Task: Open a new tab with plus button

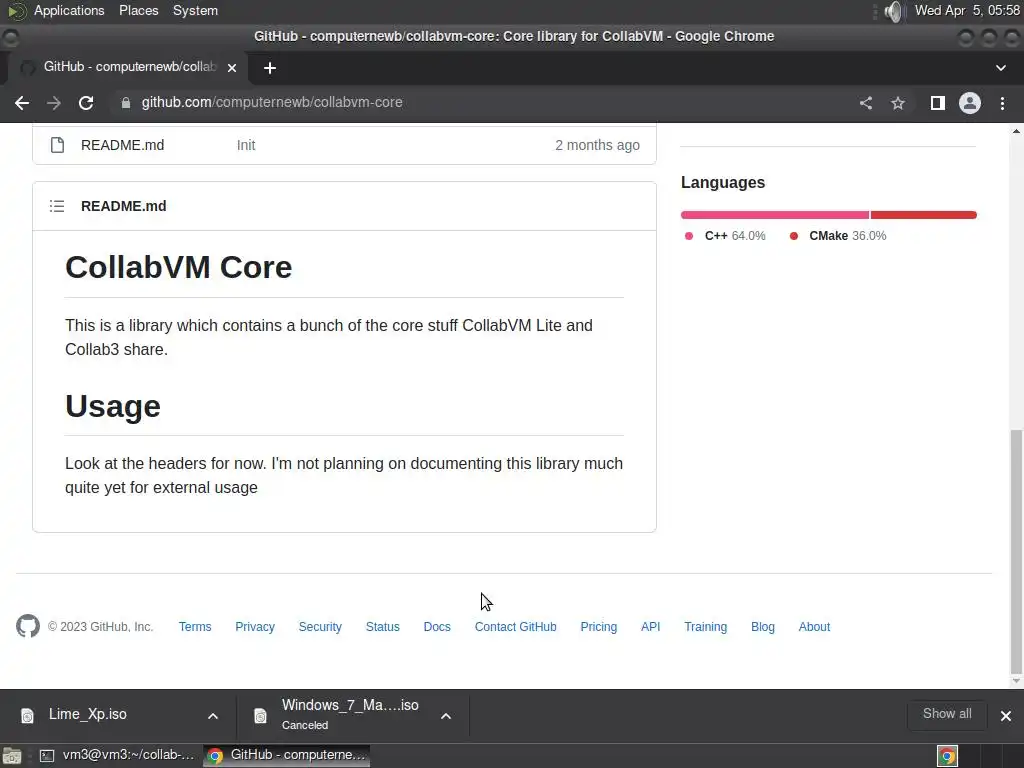Action: (x=270, y=68)
